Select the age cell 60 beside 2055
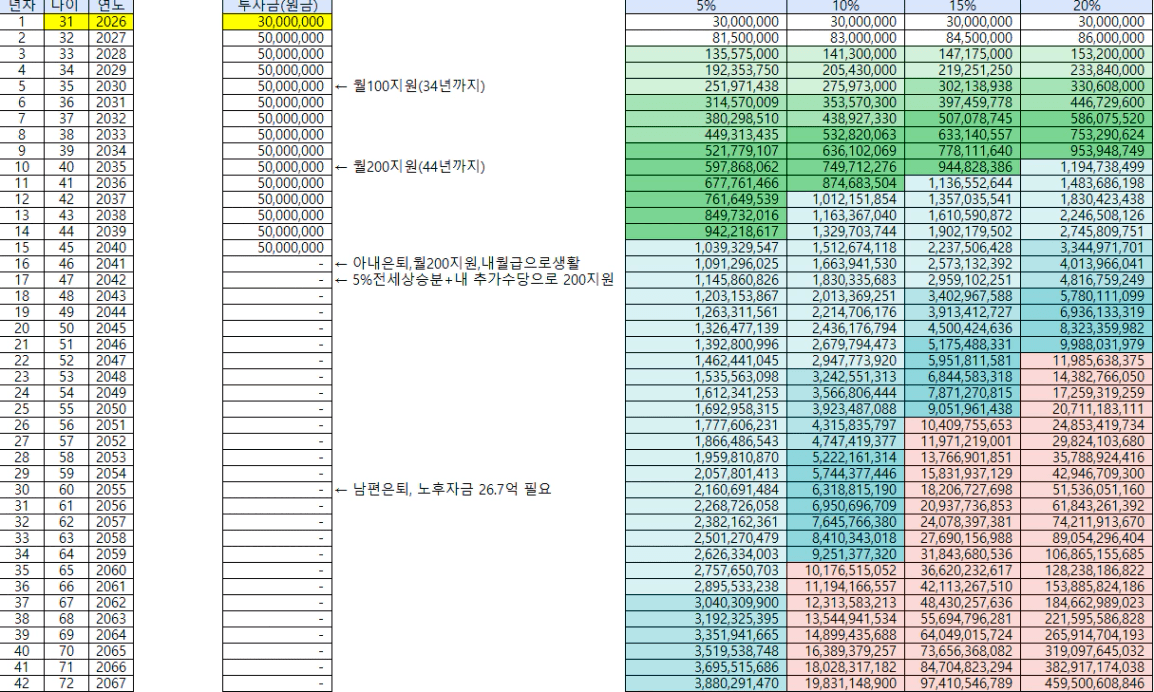This screenshot has width=1154, height=692. point(67,490)
